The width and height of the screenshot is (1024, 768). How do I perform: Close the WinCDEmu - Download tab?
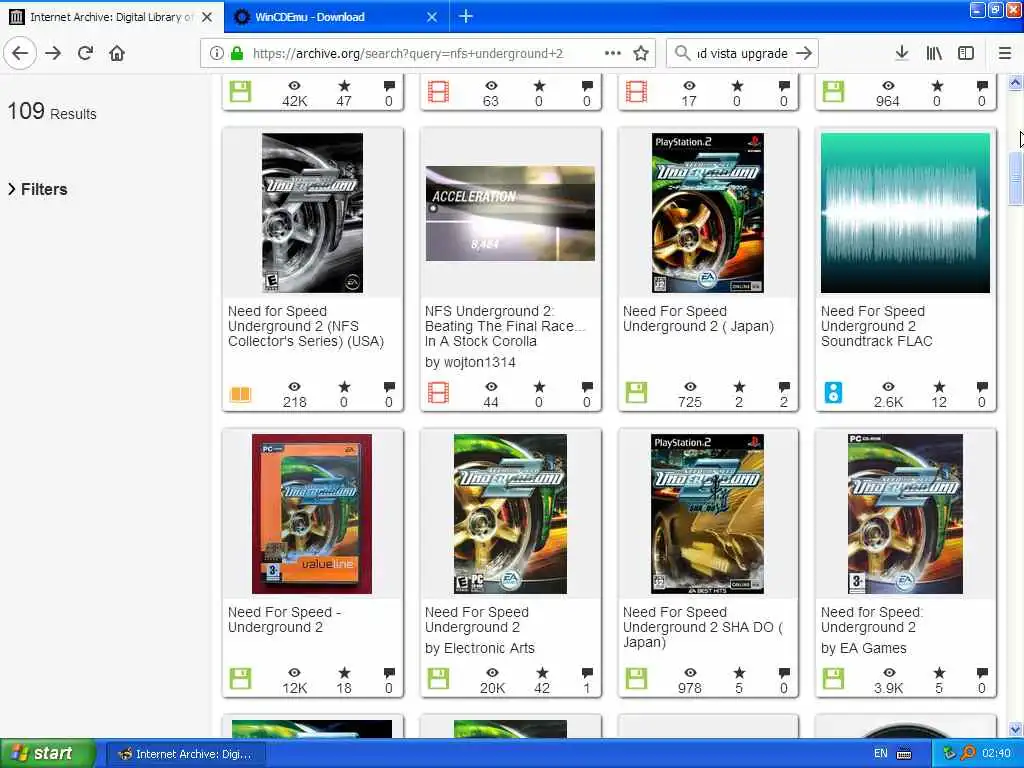coord(432,17)
